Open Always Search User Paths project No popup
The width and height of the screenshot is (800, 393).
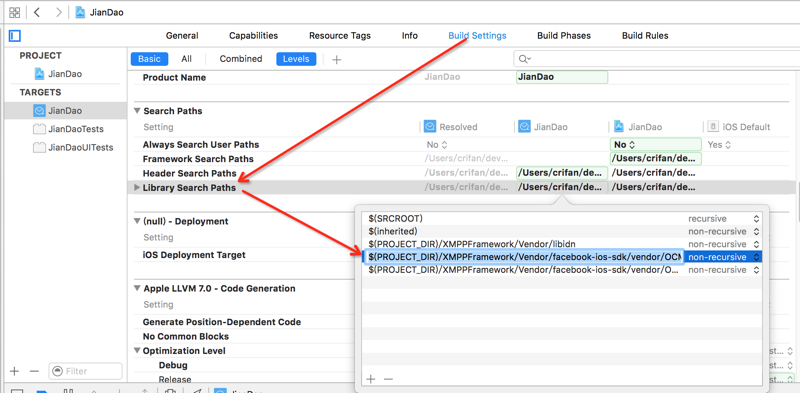click(x=656, y=144)
